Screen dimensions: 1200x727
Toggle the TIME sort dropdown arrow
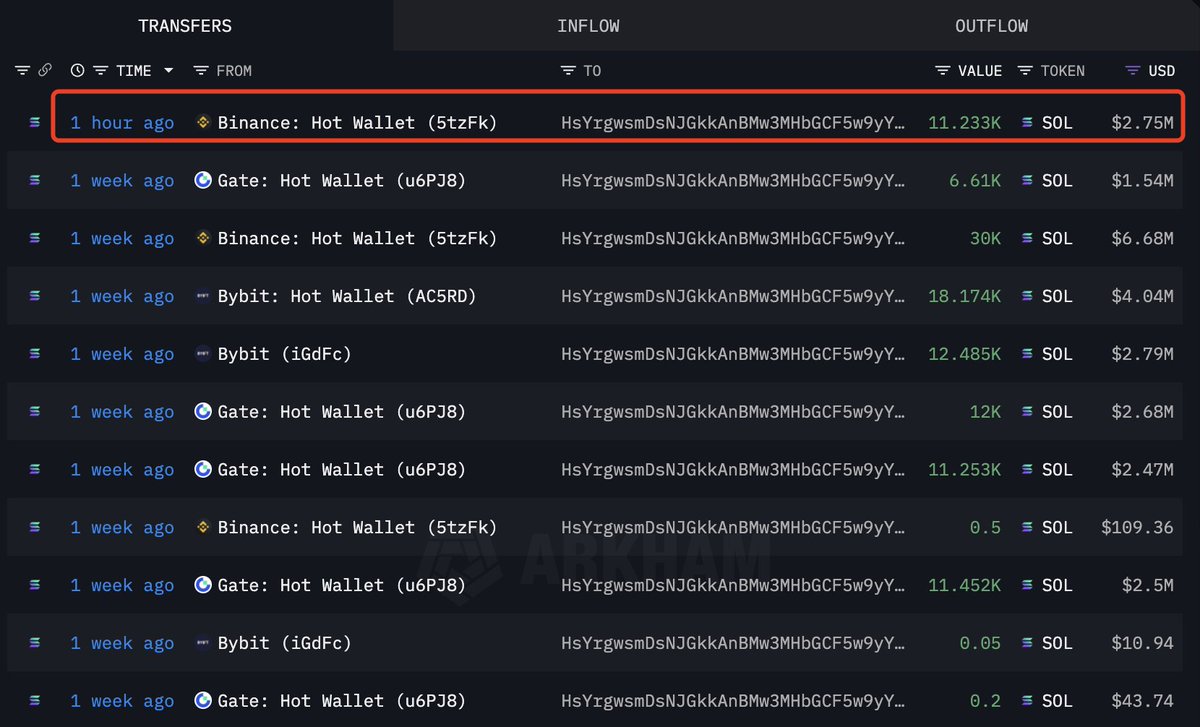click(168, 71)
